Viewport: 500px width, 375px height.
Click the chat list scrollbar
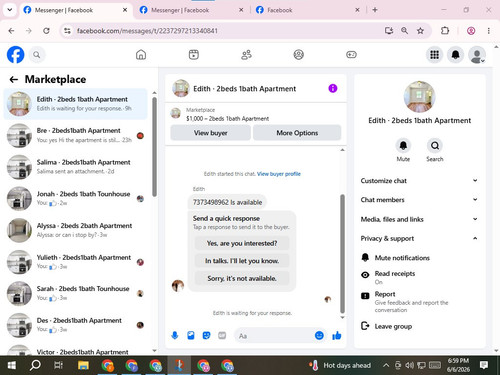pos(154,147)
